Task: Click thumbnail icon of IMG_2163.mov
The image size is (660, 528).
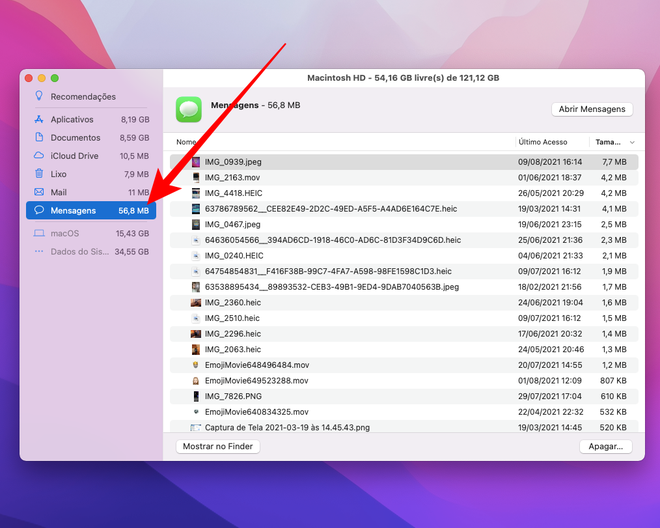Action: (196, 177)
